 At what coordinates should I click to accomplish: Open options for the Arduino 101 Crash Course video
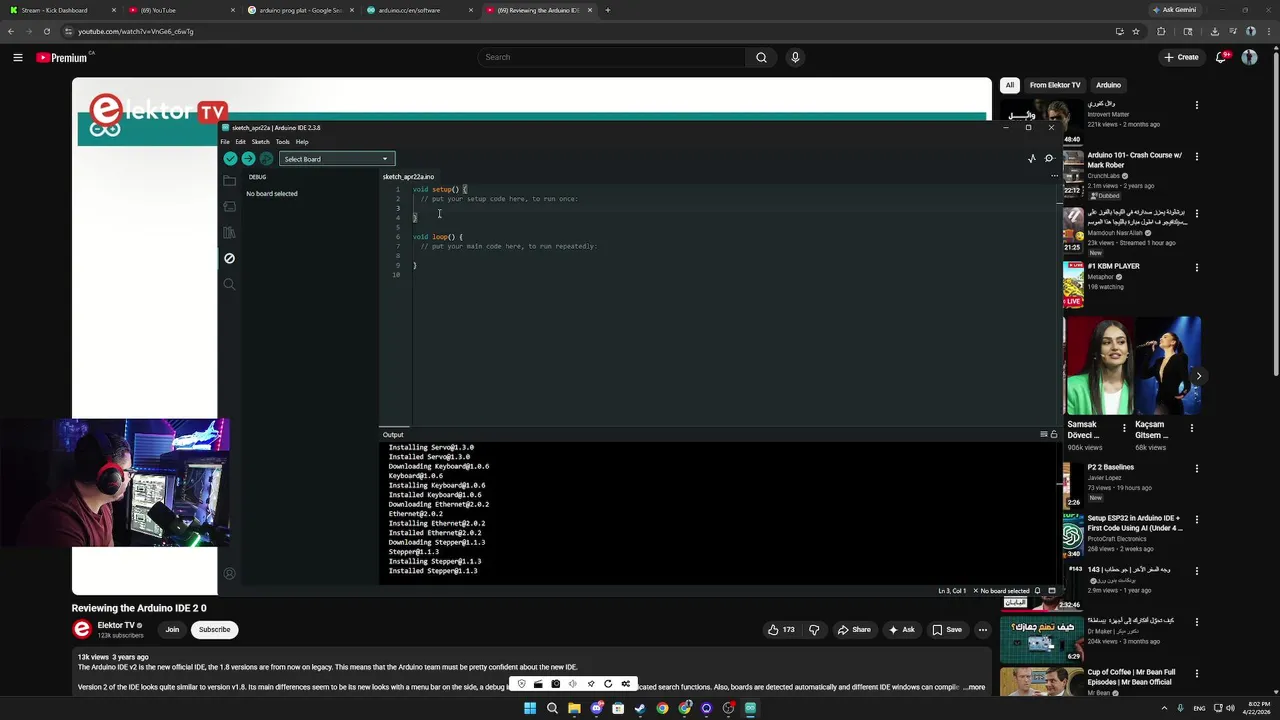[x=1197, y=156]
